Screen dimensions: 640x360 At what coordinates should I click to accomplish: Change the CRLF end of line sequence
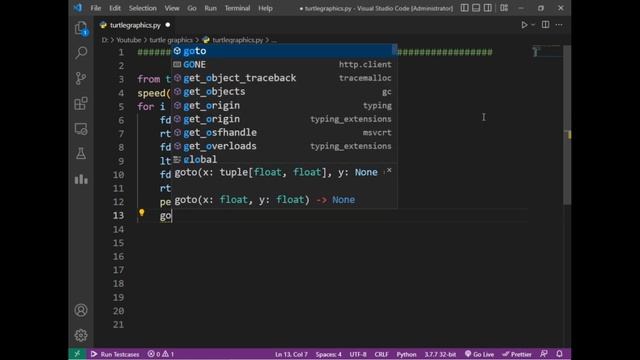pos(381,354)
